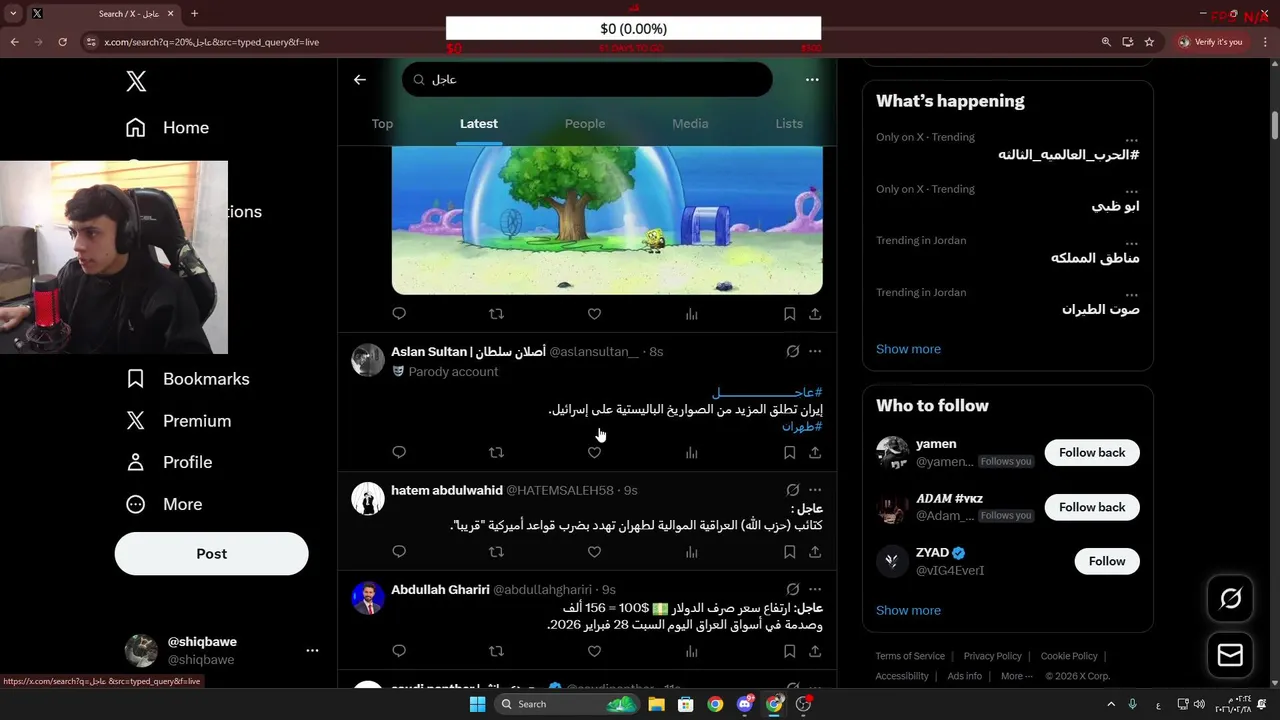Show more trends under What's happening
Image resolution: width=1280 pixels, height=720 pixels.
click(908, 349)
